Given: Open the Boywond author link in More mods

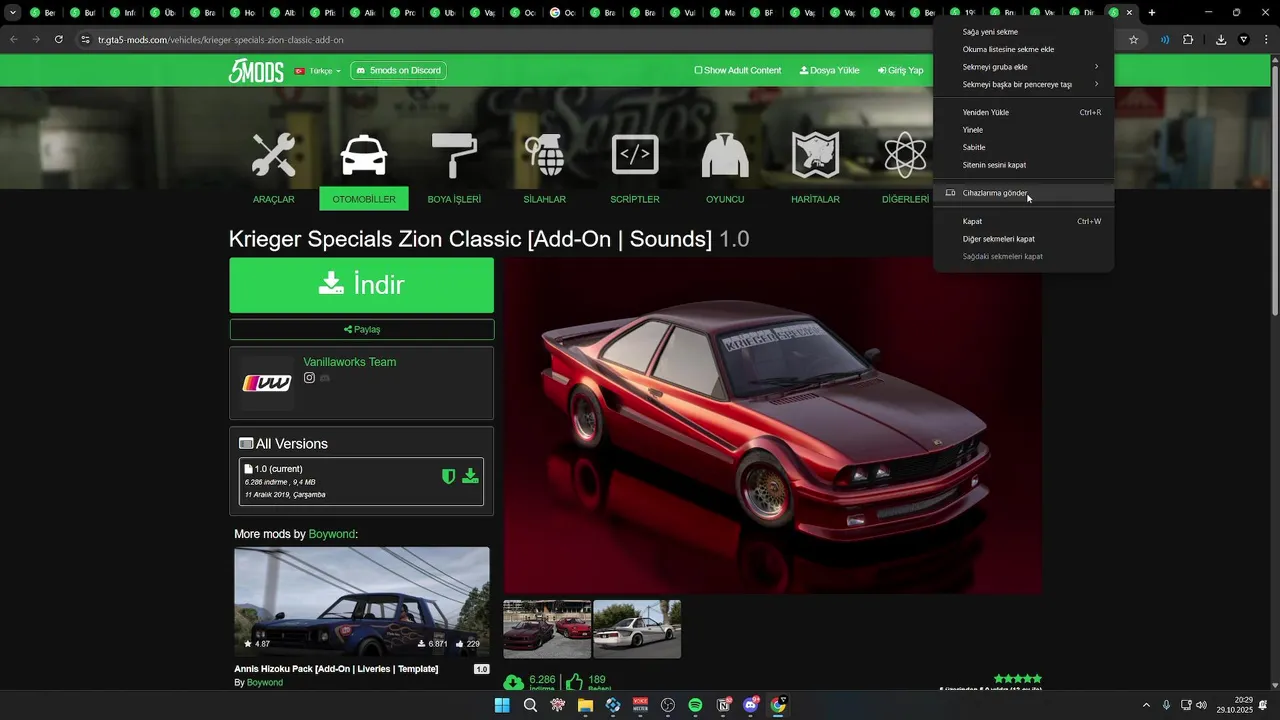Looking at the screenshot, I should pyautogui.click(x=332, y=534).
